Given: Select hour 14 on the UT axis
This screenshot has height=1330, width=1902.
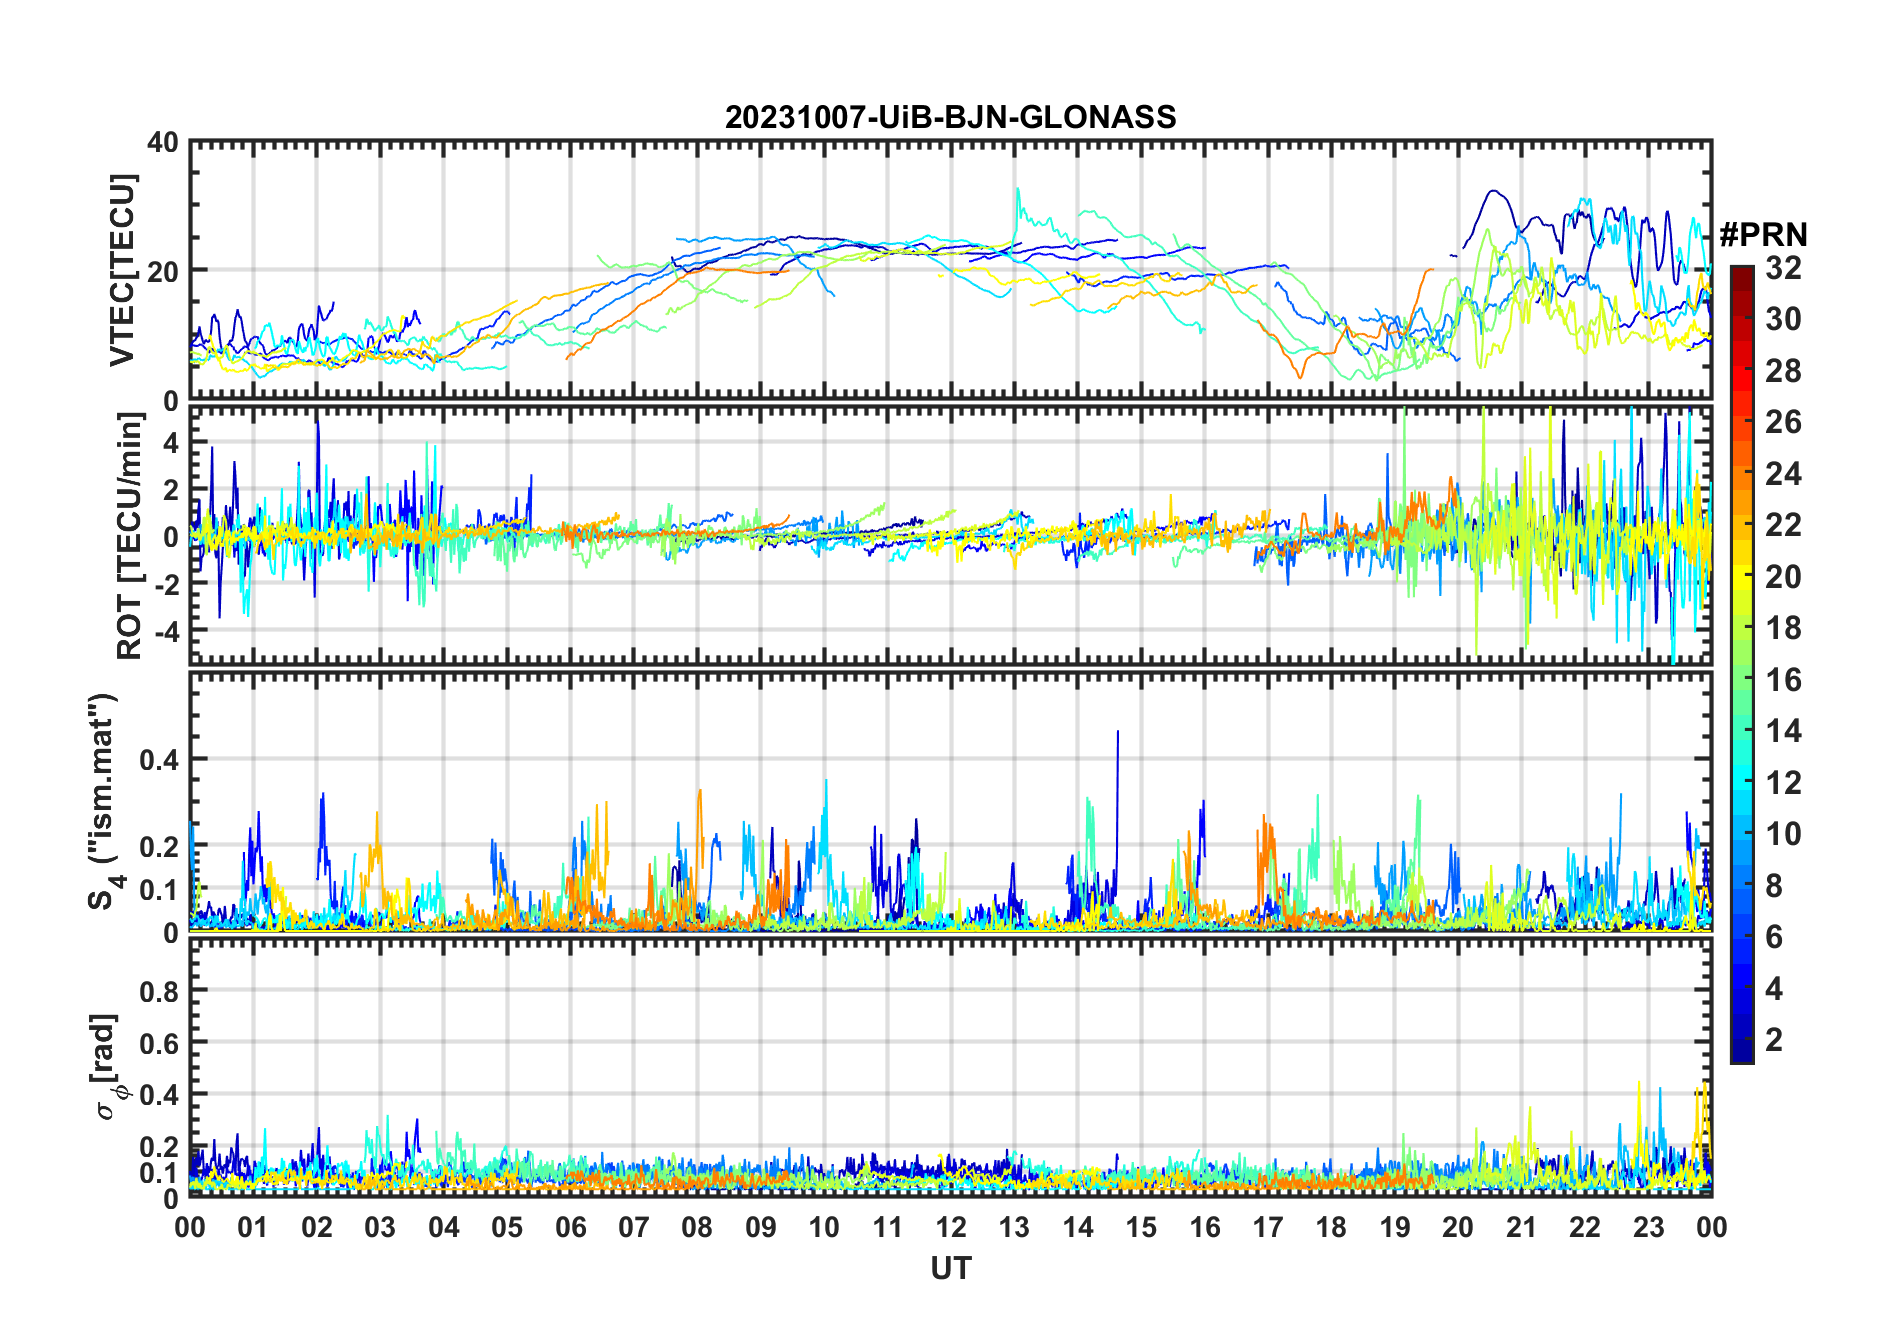Looking at the screenshot, I should (1078, 1227).
